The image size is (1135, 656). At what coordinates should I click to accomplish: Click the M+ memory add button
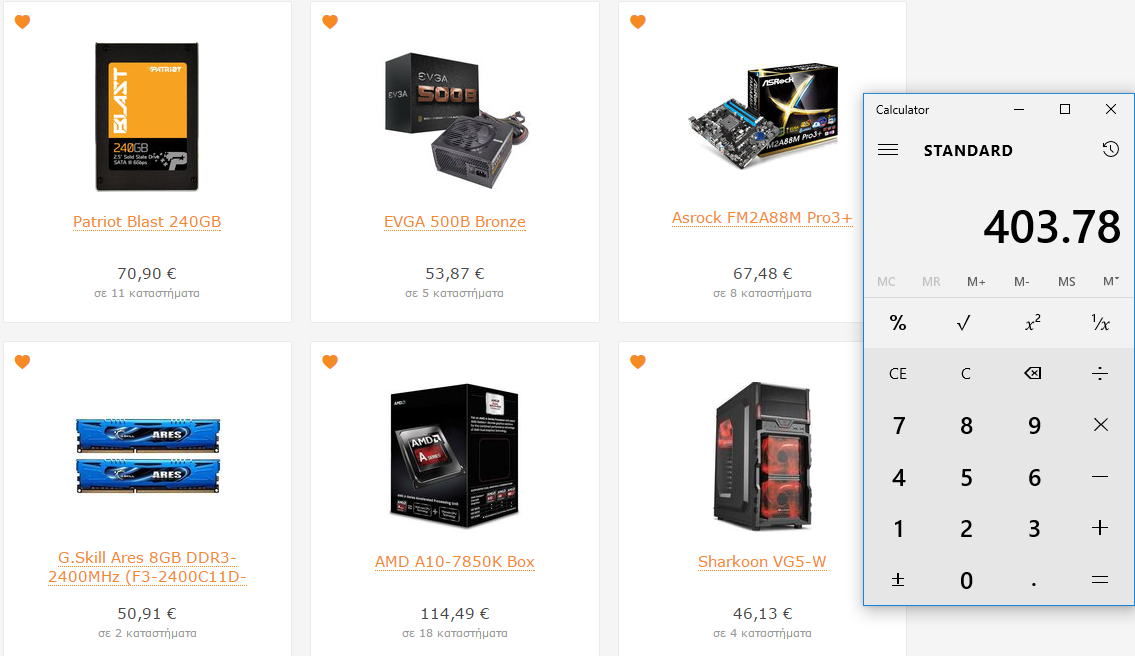point(976,281)
